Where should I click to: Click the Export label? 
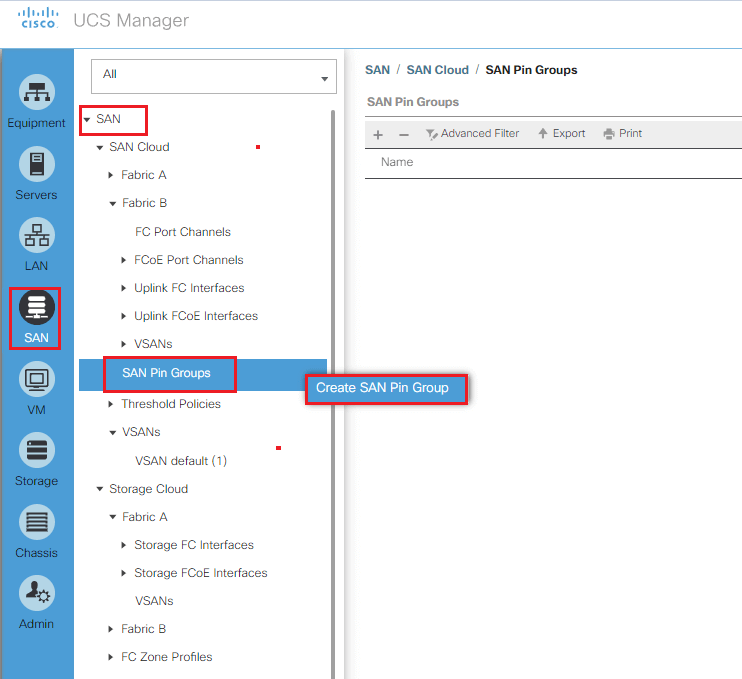click(569, 133)
